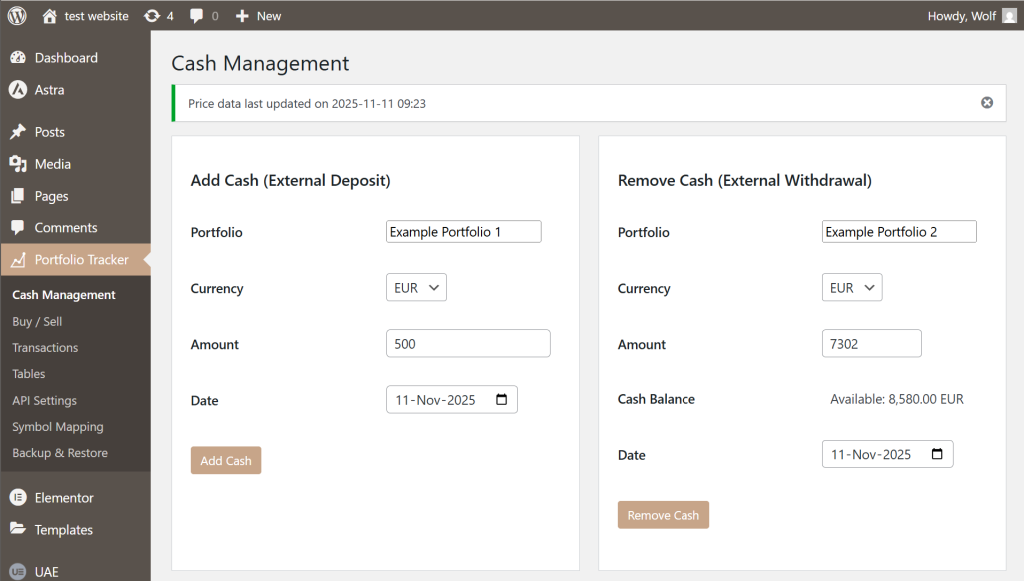Click the Example Portfolio 2 field
This screenshot has height=581, width=1024.
(899, 232)
